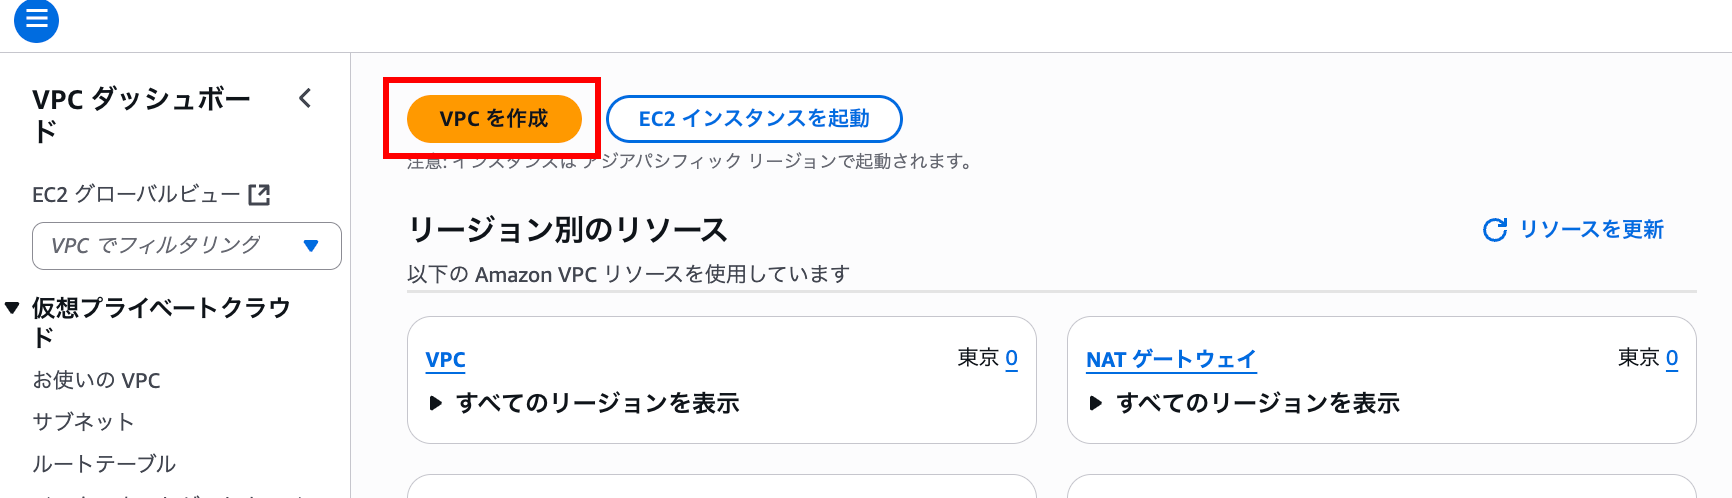Open the VPC でフィルタリング dropdown arrow
This screenshot has height=498, width=1732.
point(311,246)
